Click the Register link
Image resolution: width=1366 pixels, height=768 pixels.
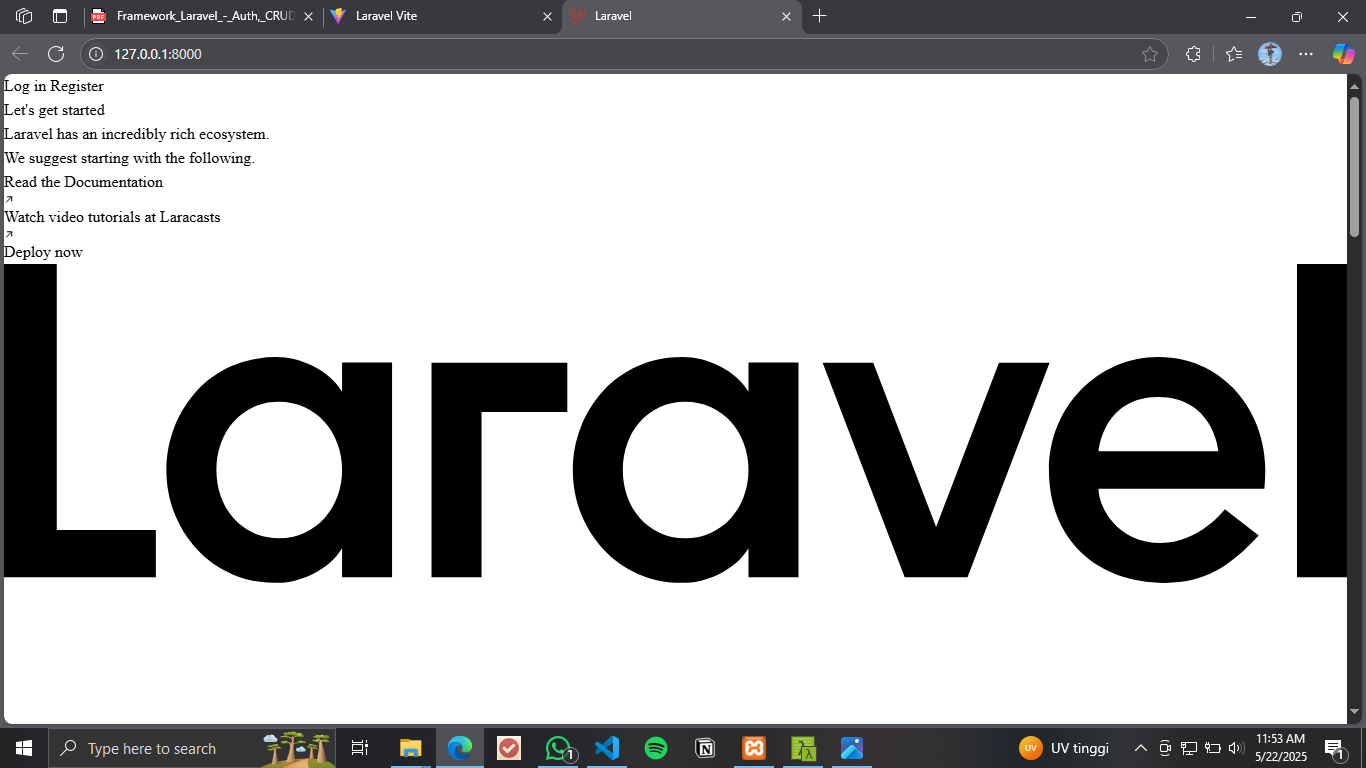[77, 86]
